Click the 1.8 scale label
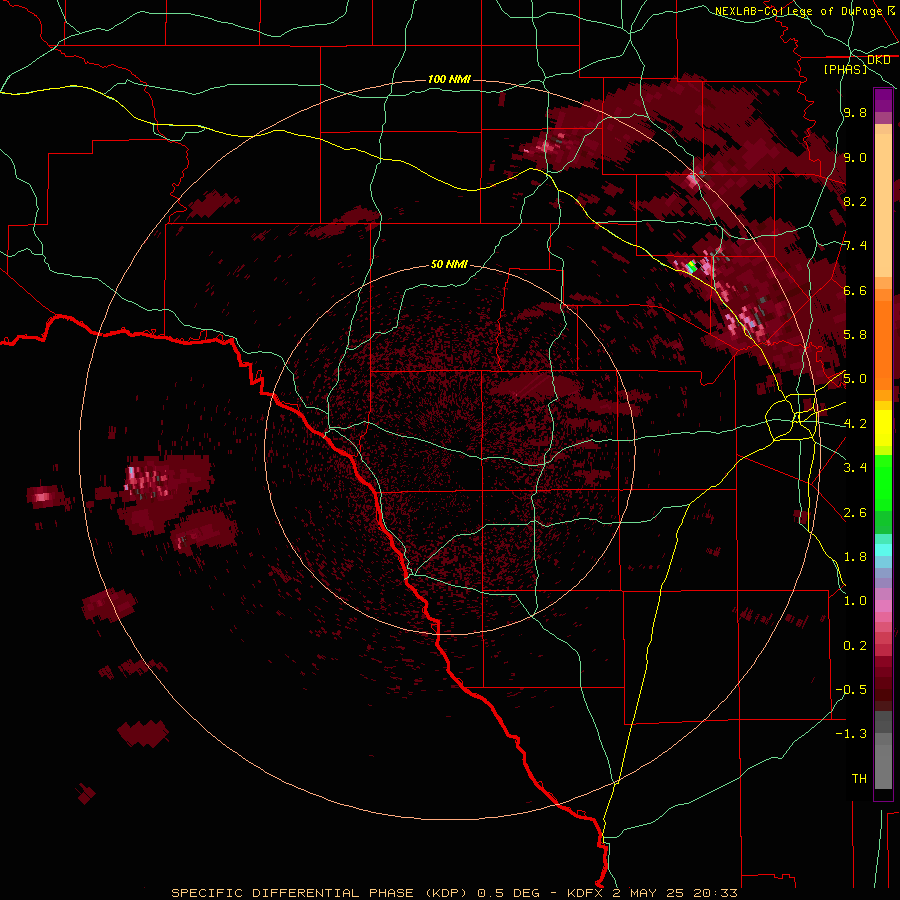900x900 pixels. [855, 557]
